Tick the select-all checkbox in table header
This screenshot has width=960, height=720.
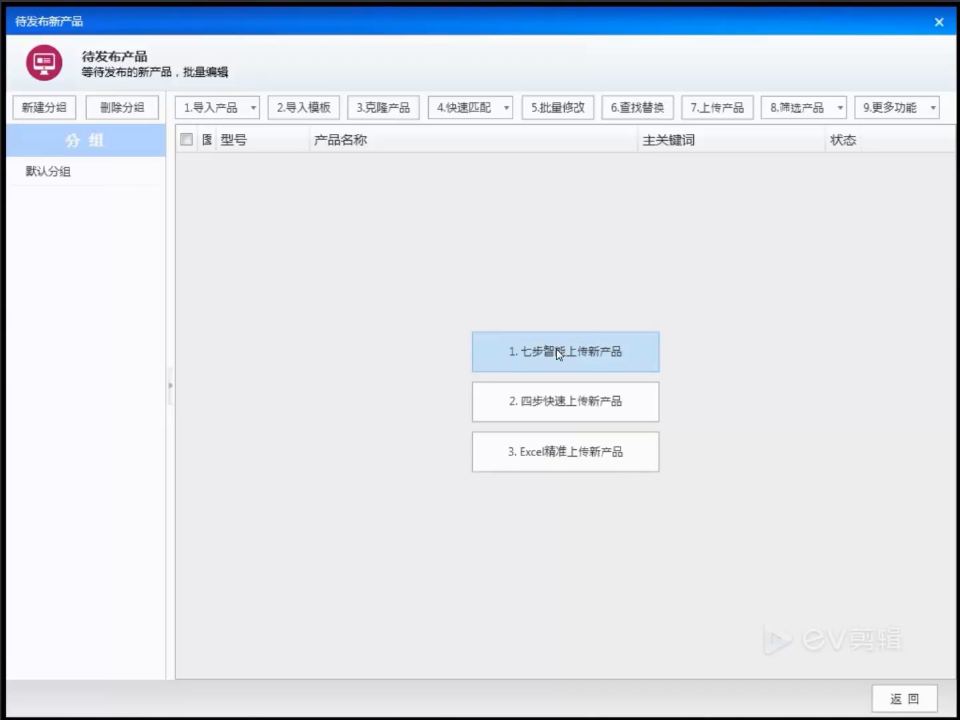[x=187, y=140]
